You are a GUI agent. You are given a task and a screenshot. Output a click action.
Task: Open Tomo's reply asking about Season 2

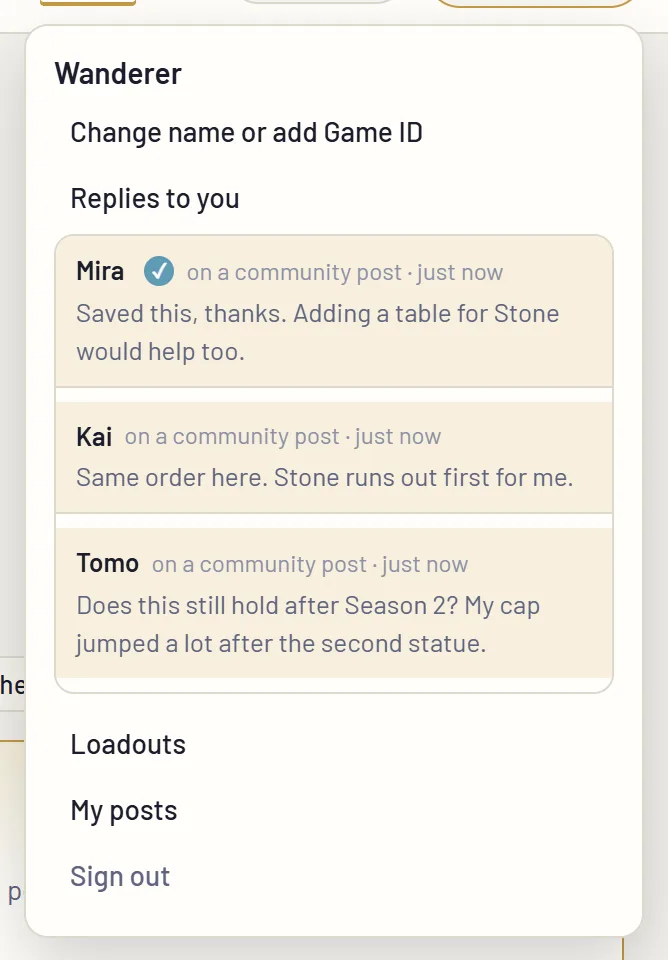334,603
